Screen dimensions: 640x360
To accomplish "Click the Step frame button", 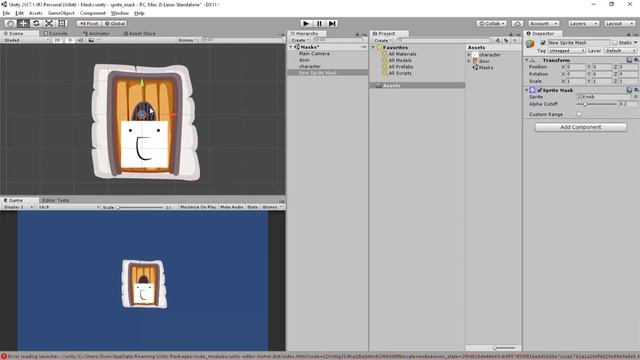I will (332, 24).
